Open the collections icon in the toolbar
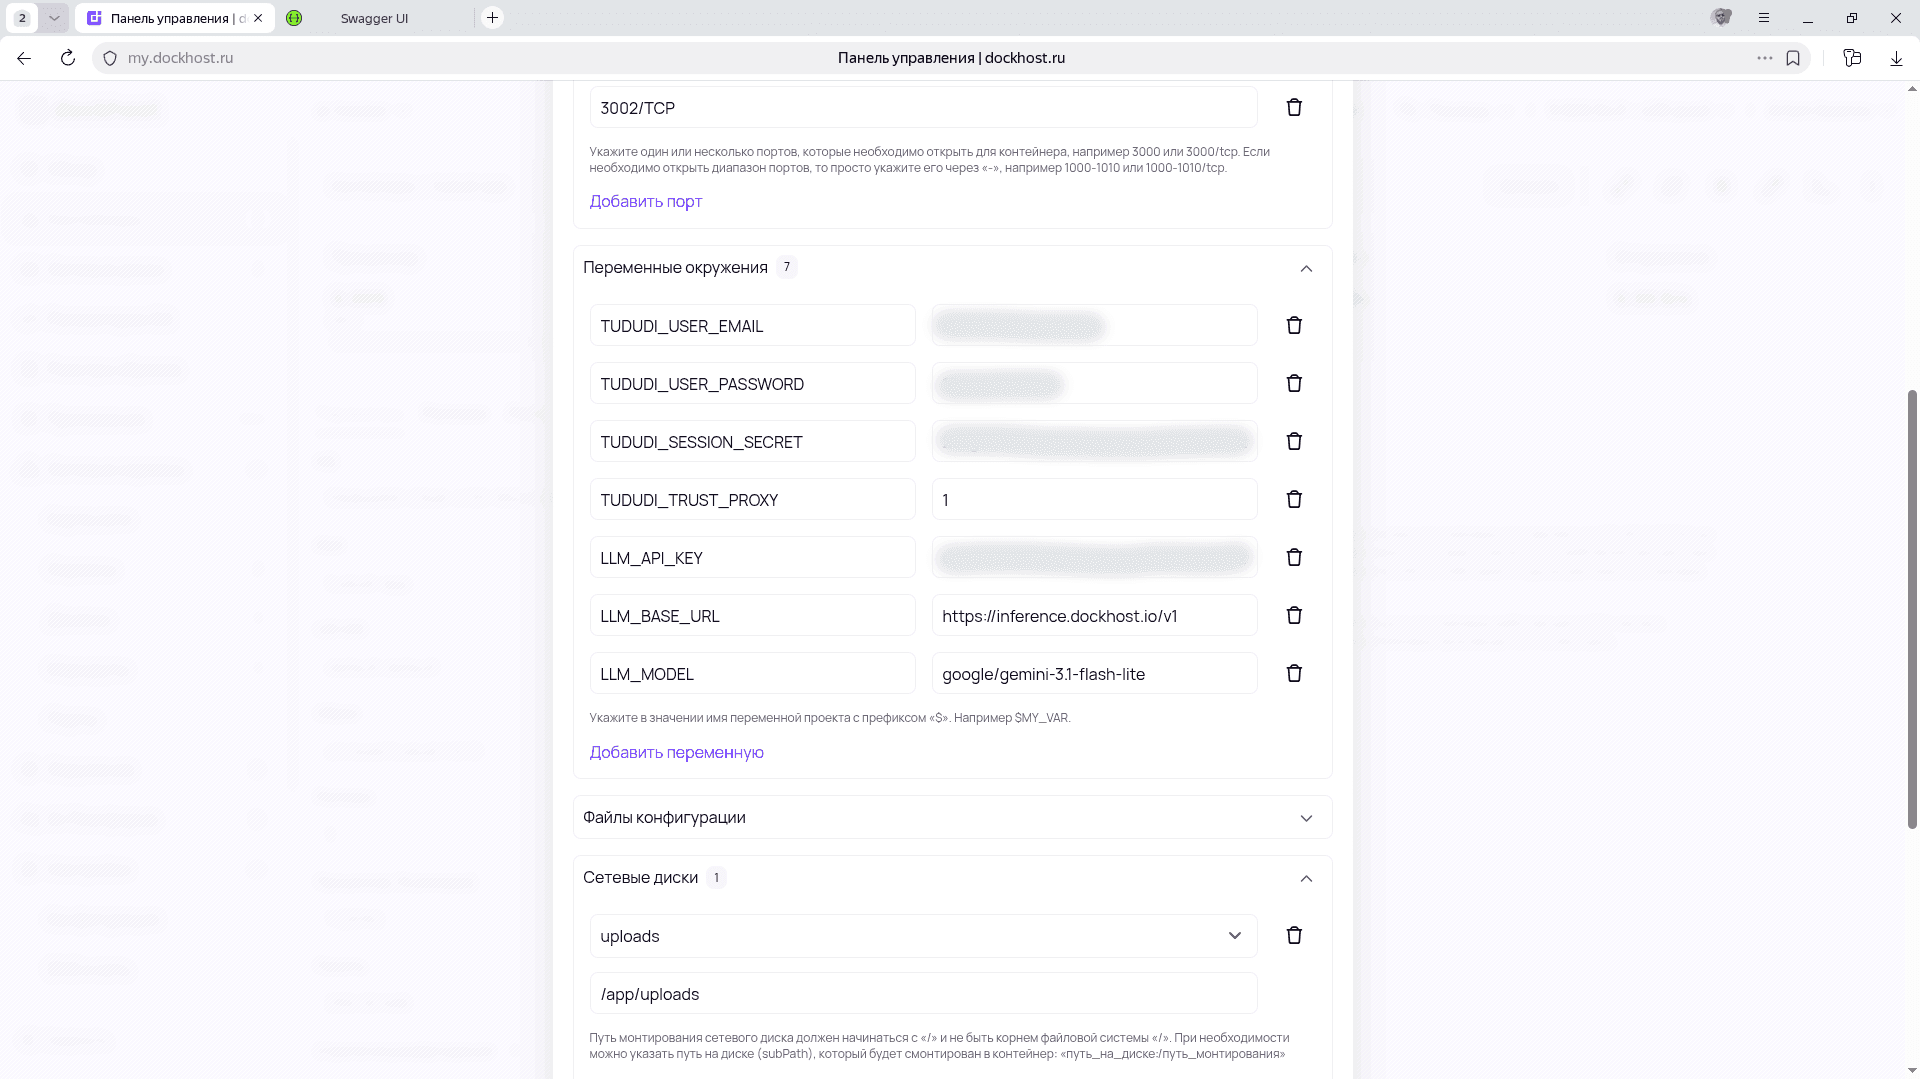Image resolution: width=1920 pixels, height=1079 pixels. [x=1852, y=58]
